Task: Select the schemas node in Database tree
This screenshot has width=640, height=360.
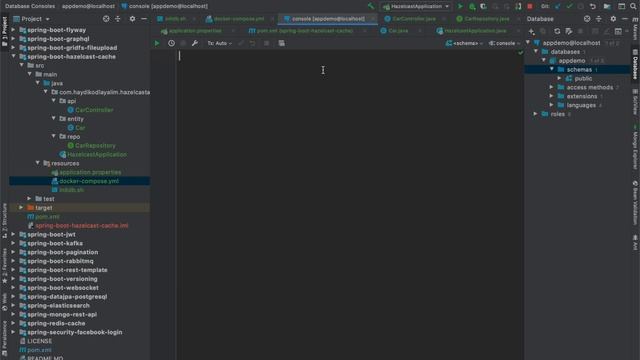Action: click(578, 69)
